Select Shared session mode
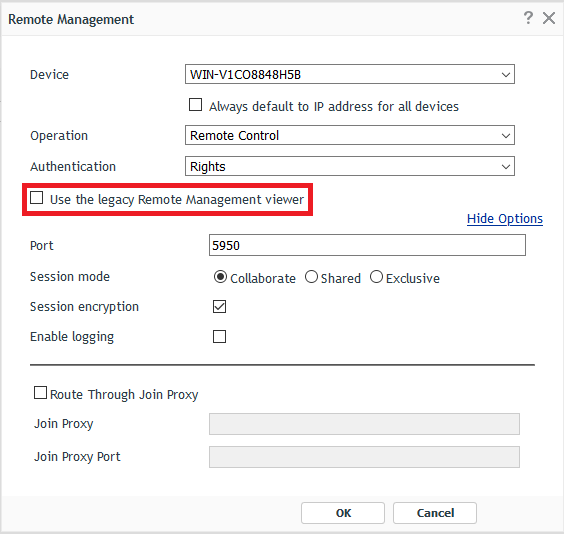This screenshot has width=564, height=534. point(311,277)
